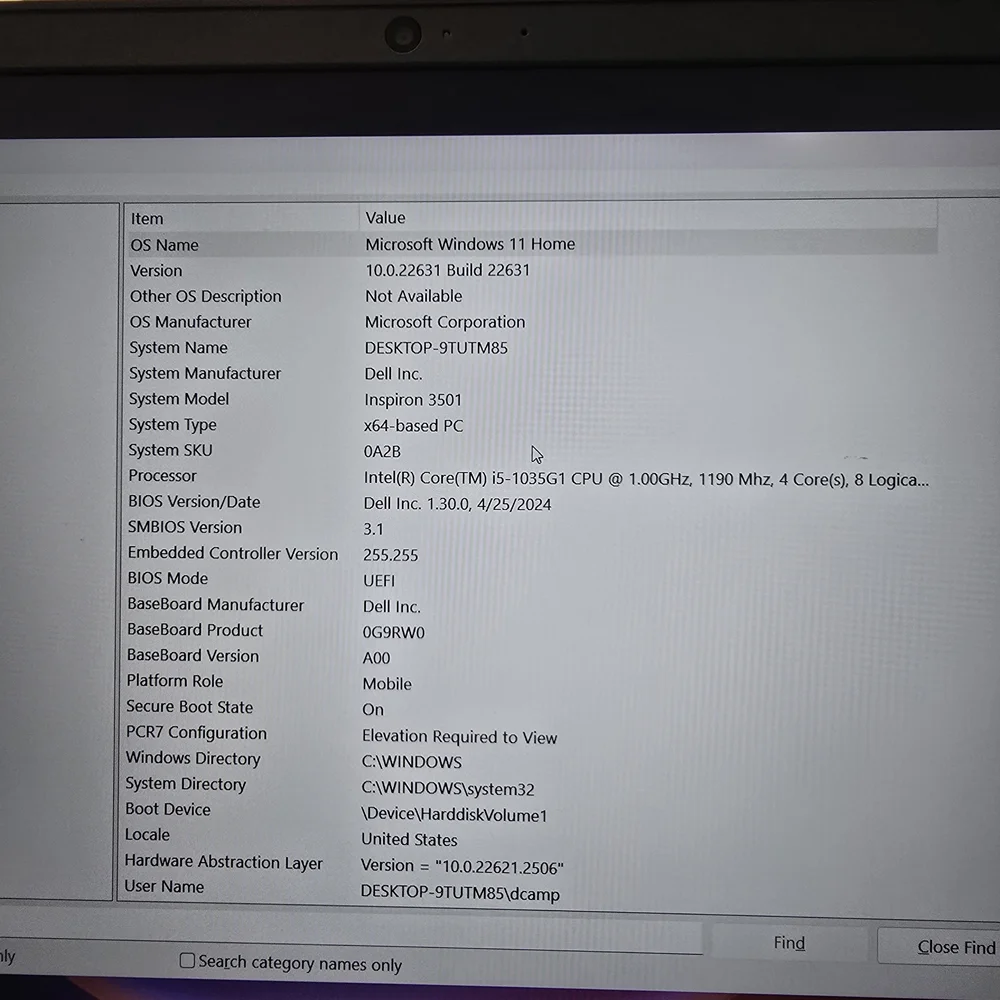Select the Processor row label
Screen dimensions: 1000x1000
click(162, 476)
